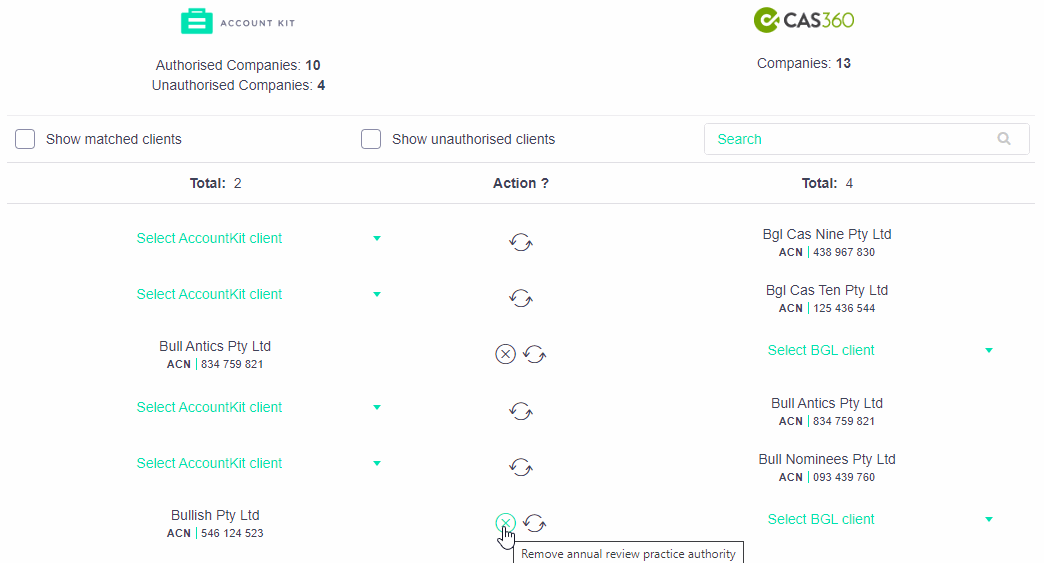Click sync icon in Bullish Pty Ltd row
Viewport: 1044px width, 563px height.
[x=535, y=523]
